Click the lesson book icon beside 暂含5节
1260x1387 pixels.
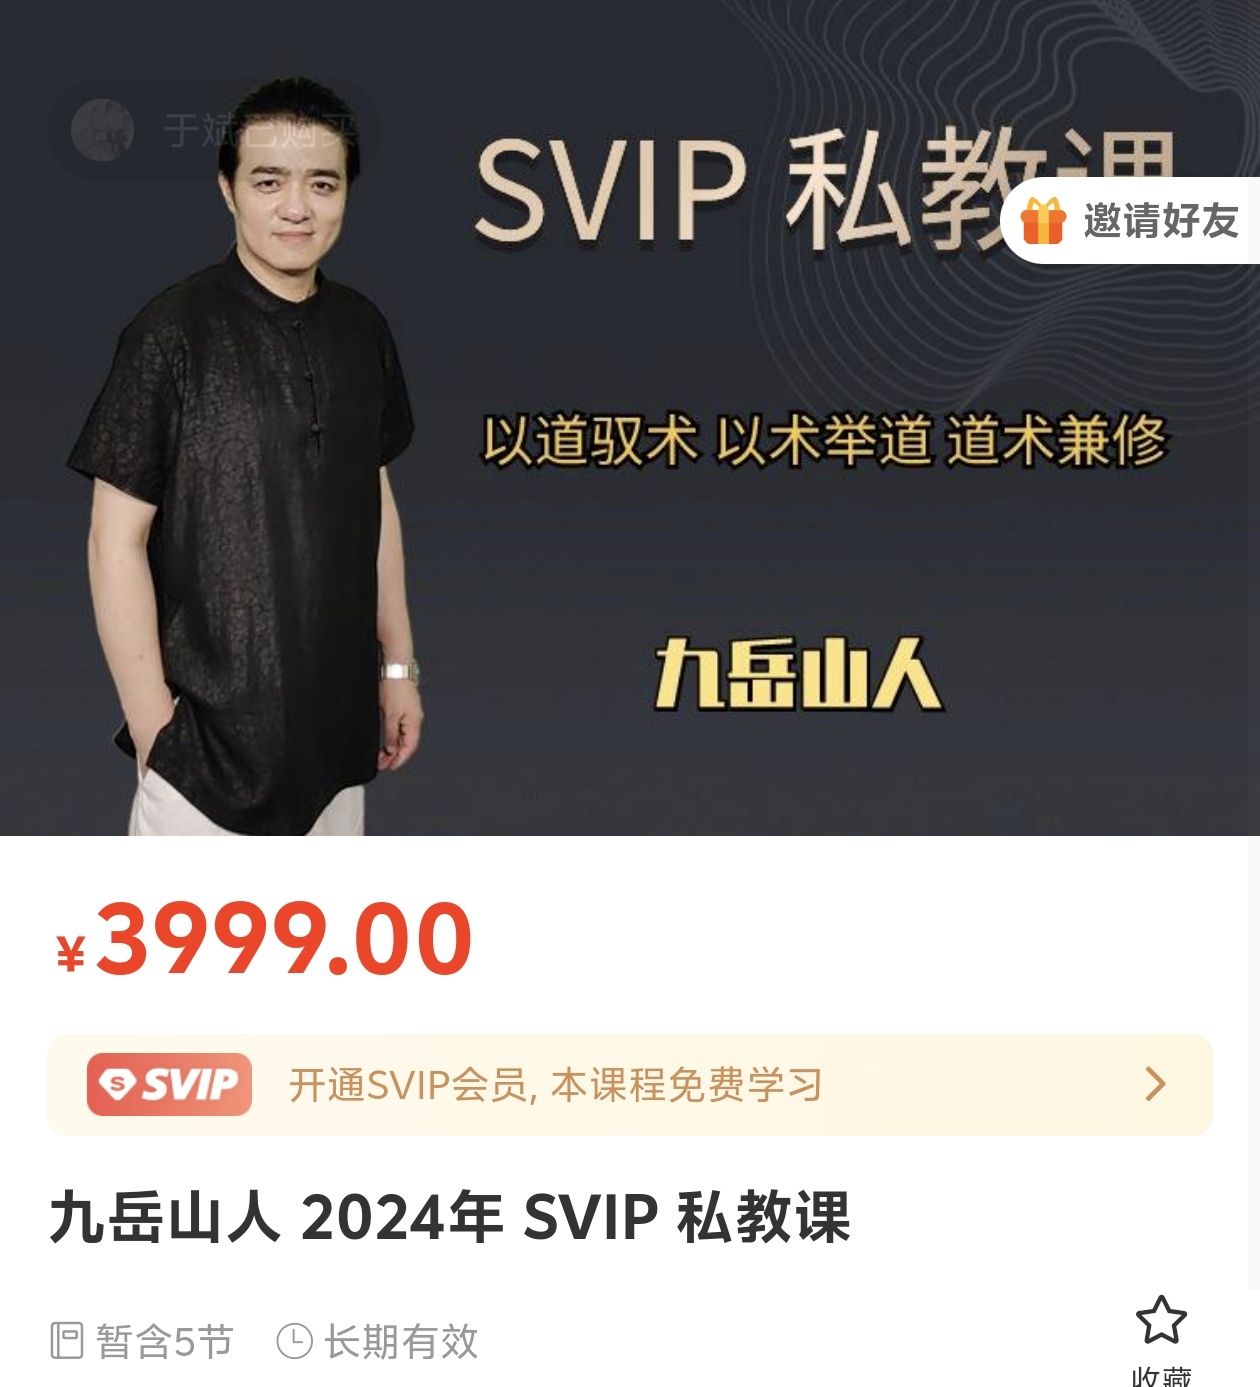[x=67, y=1341]
